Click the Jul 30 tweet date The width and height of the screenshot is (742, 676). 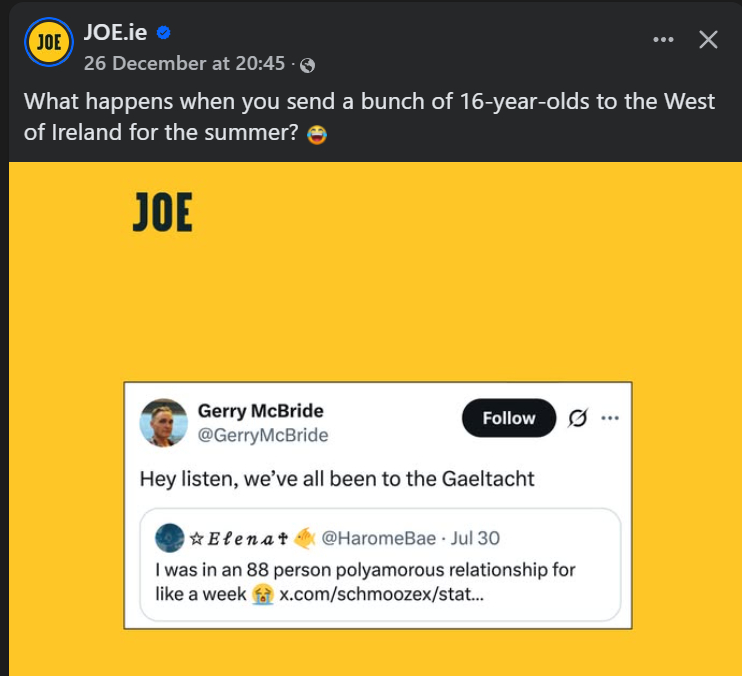coord(475,539)
